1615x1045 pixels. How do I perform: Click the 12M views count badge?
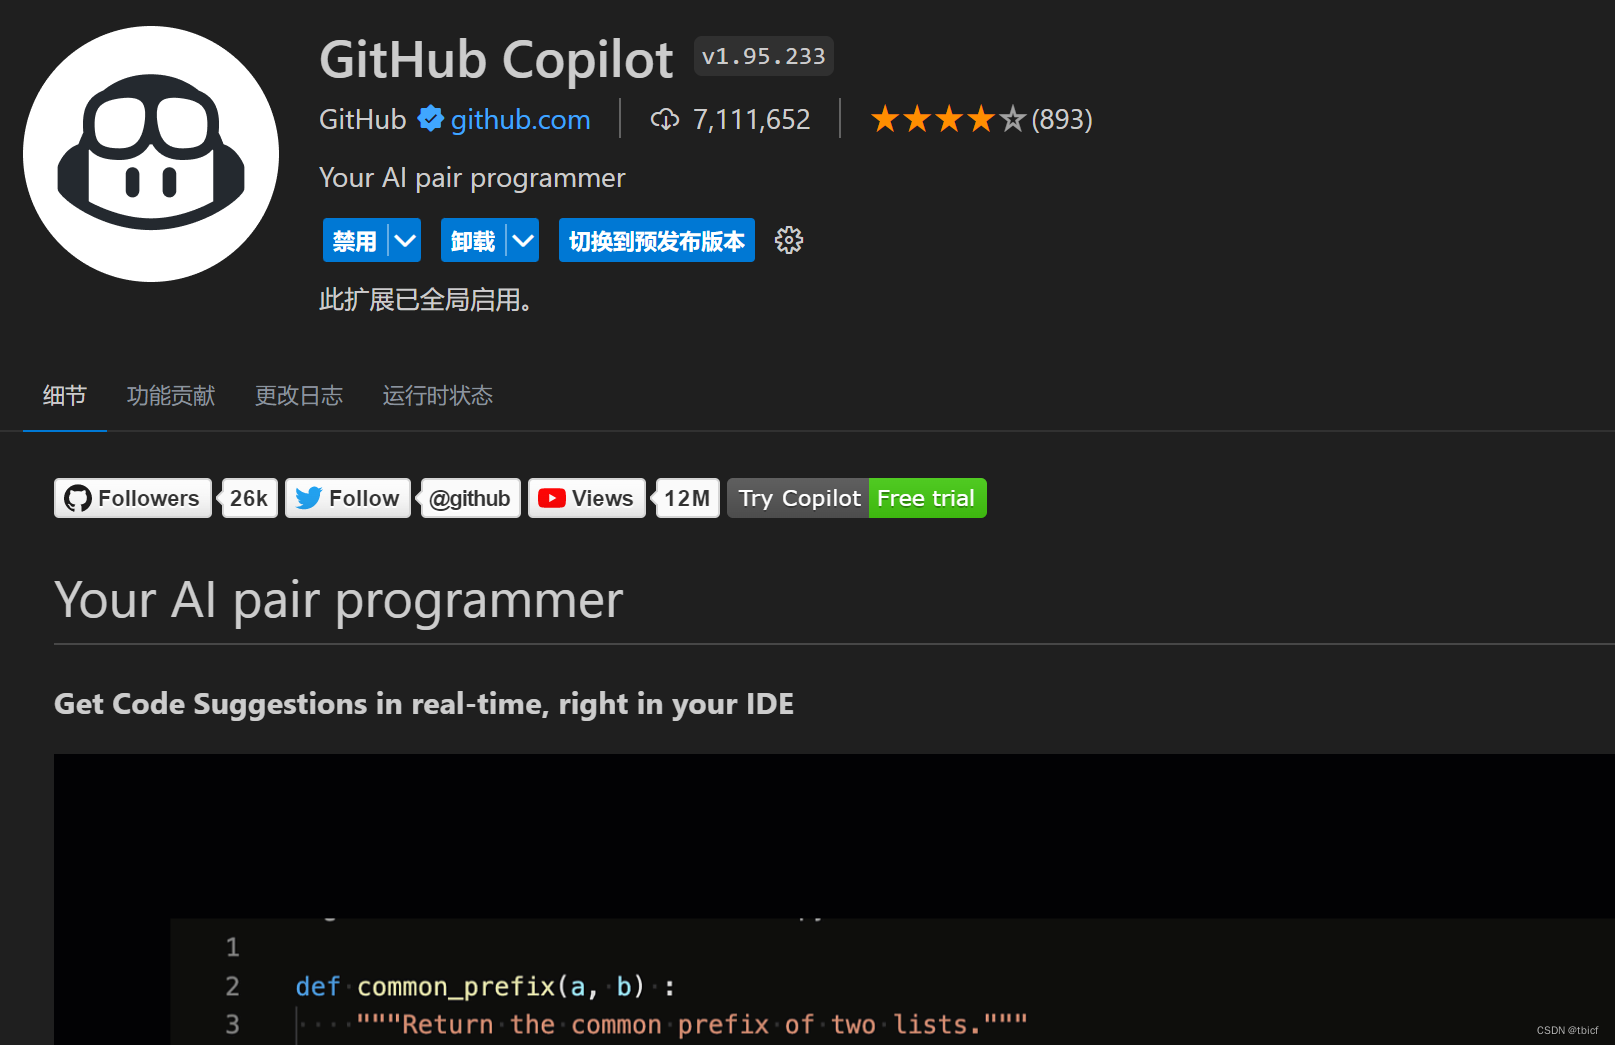pos(687,498)
